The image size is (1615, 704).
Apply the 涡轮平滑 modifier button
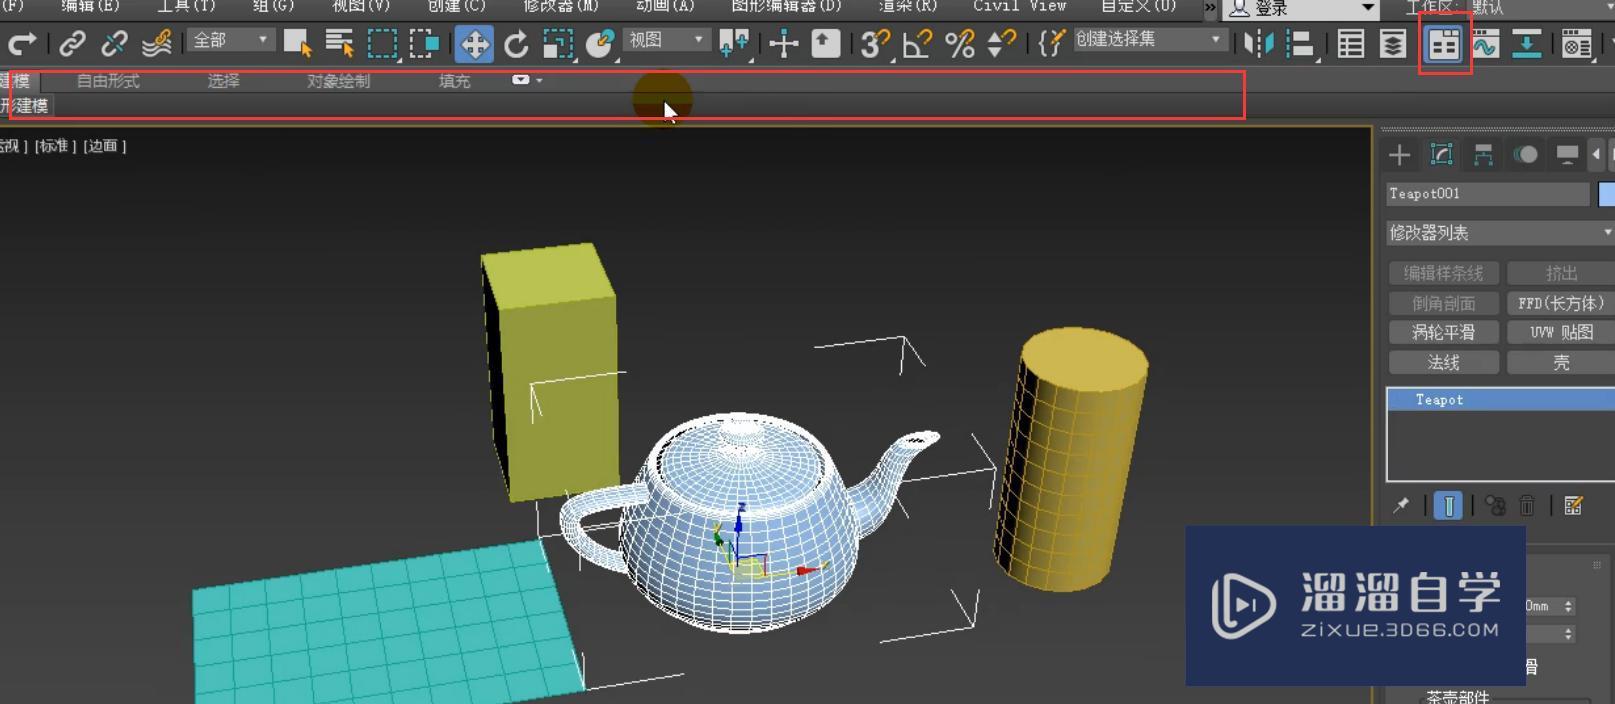click(x=1443, y=332)
